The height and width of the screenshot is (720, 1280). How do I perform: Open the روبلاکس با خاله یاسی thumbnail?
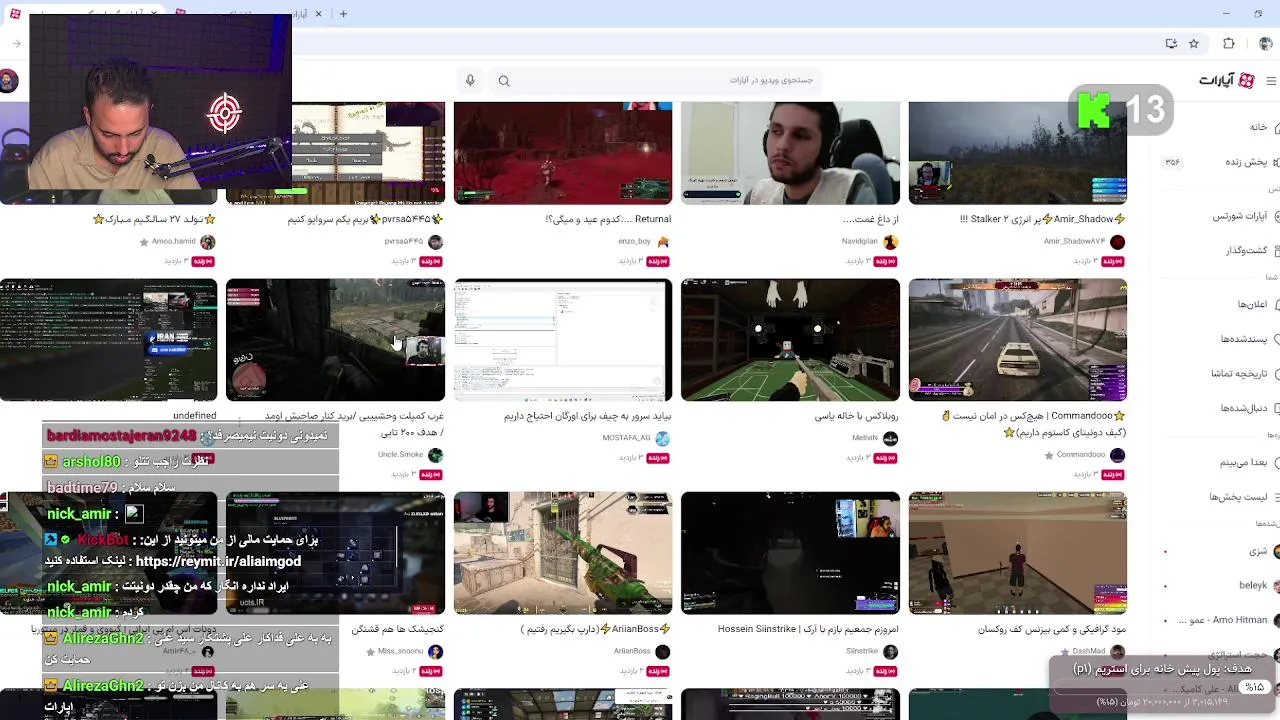(790, 340)
